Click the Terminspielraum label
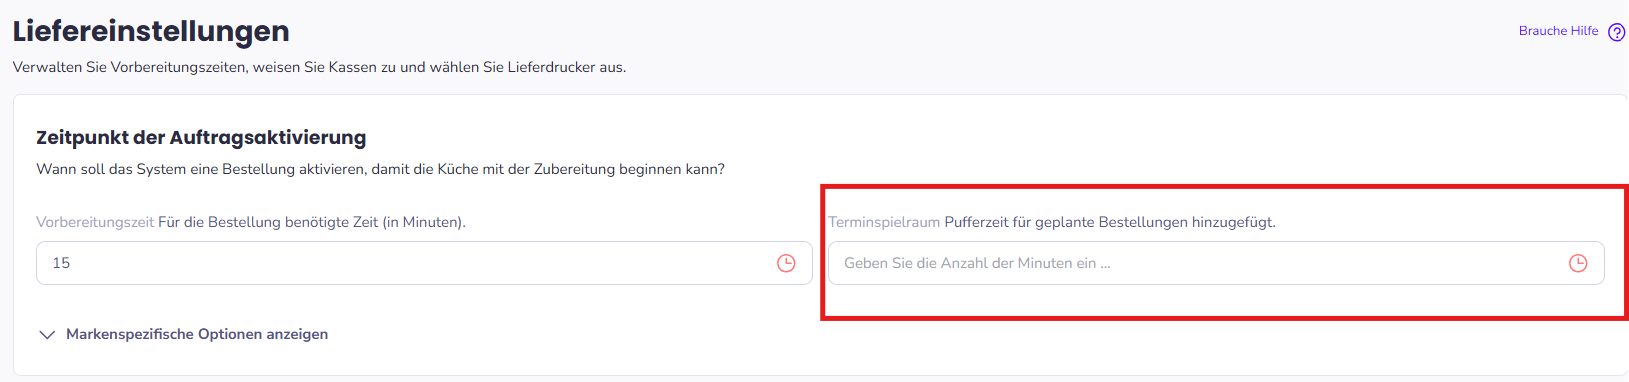Viewport: 1629px width, 382px height. click(x=884, y=222)
